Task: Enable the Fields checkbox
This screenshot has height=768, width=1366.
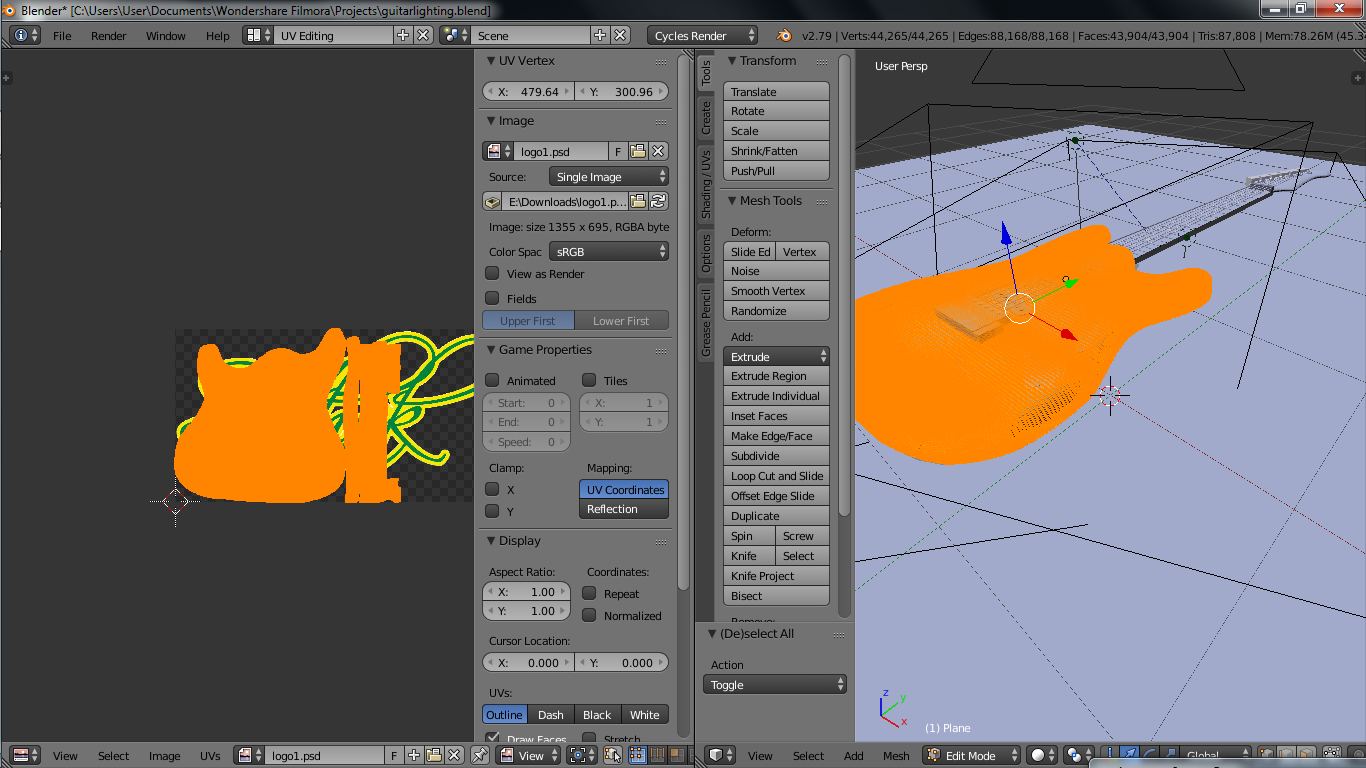Action: [492, 298]
